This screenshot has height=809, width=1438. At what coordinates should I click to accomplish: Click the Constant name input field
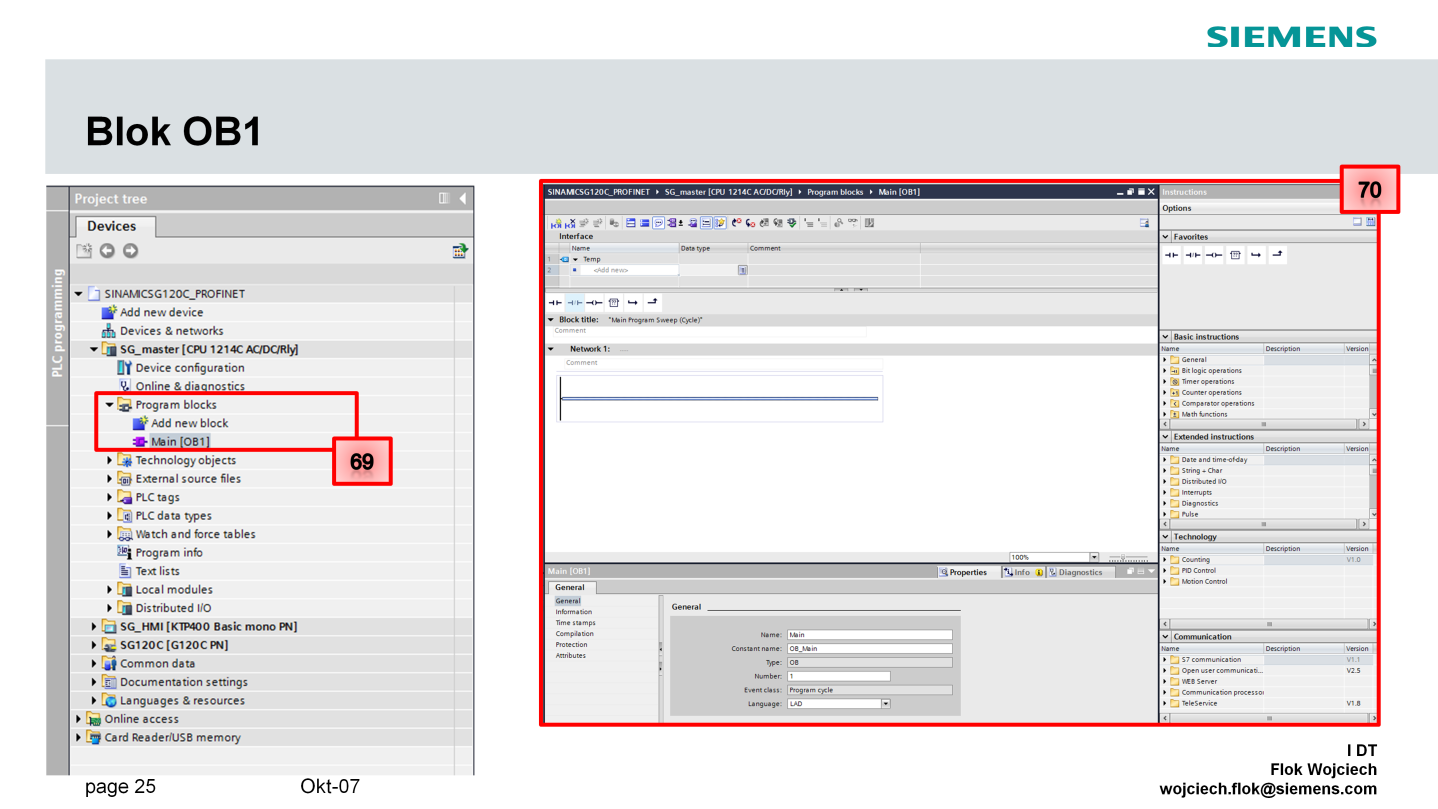pos(870,649)
